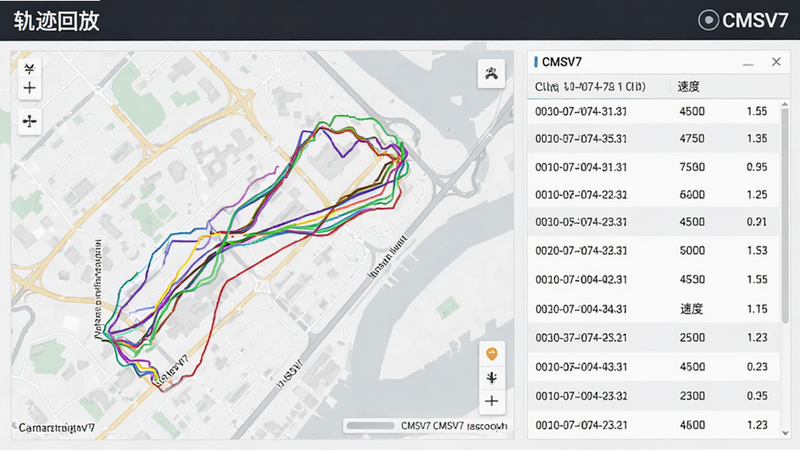Select the row with speed 7500
The height and width of the screenshot is (450, 800).
coord(654,167)
